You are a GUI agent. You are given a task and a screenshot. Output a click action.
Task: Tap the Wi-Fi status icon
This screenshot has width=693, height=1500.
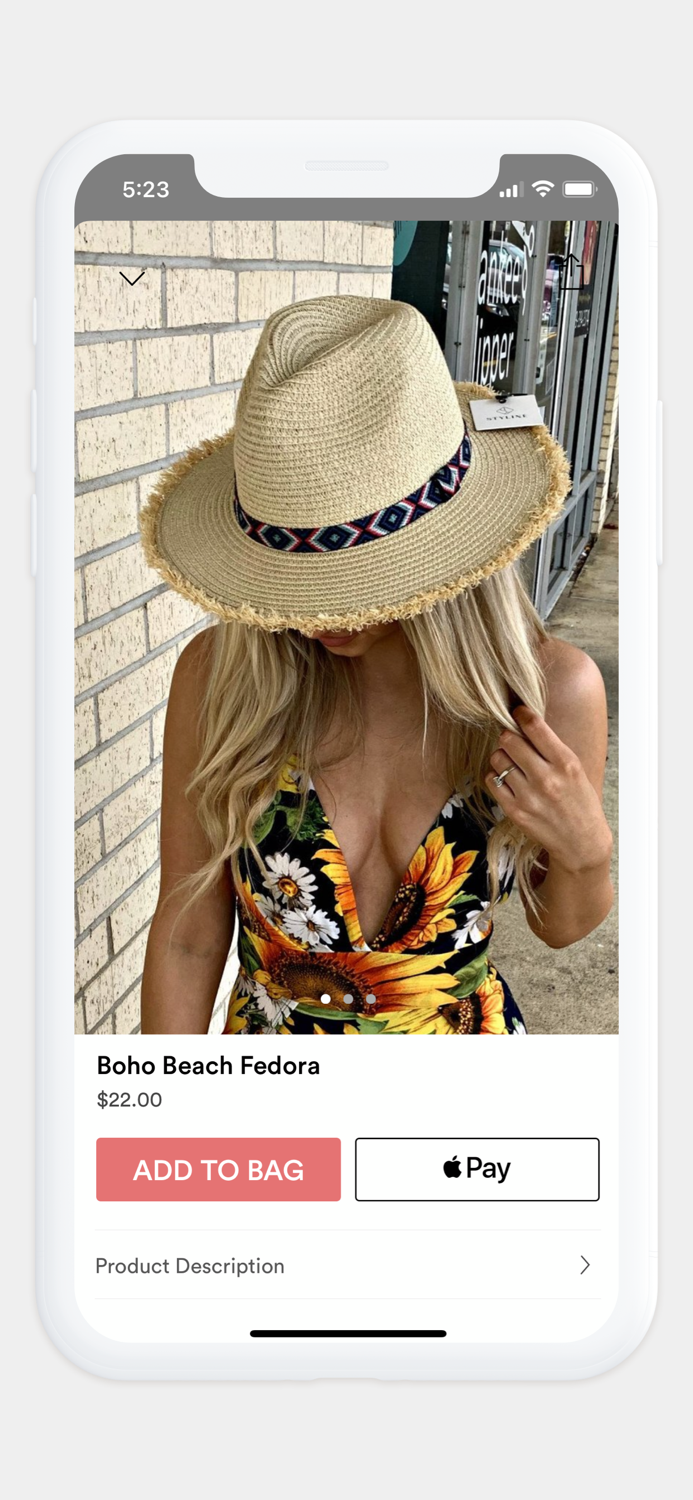coord(543,189)
